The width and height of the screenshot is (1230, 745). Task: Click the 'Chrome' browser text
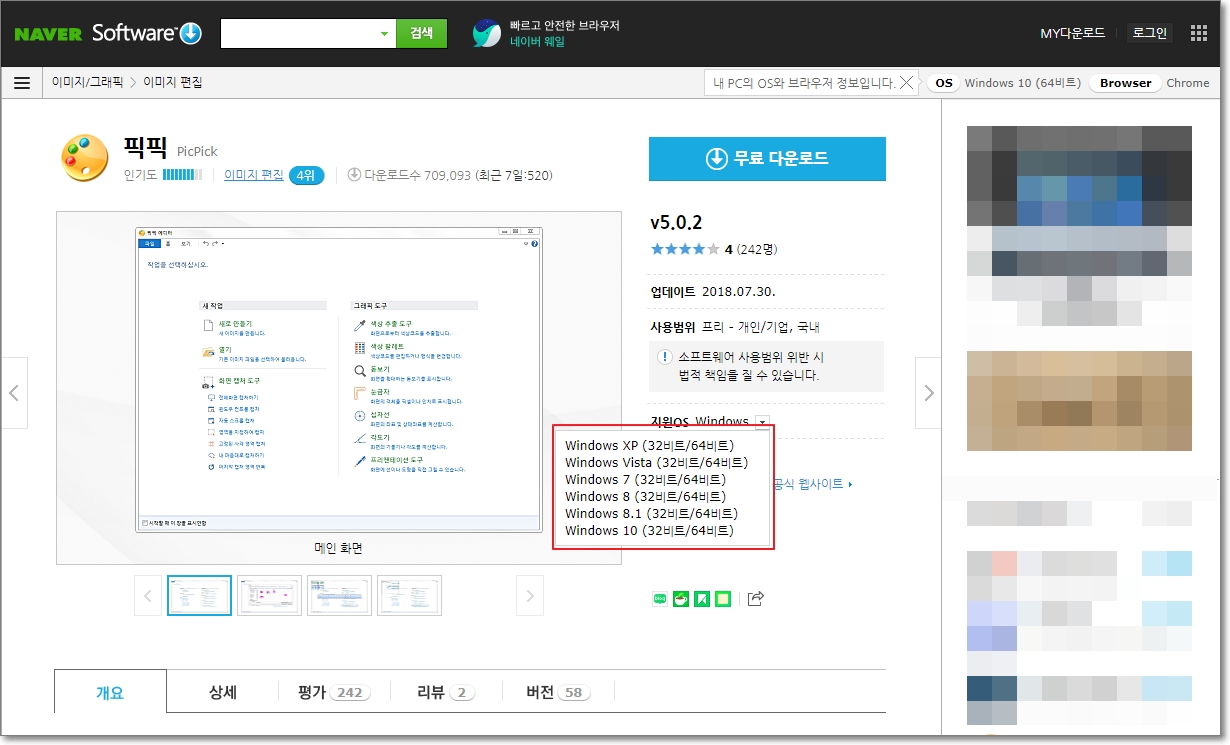(x=1188, y=83)
